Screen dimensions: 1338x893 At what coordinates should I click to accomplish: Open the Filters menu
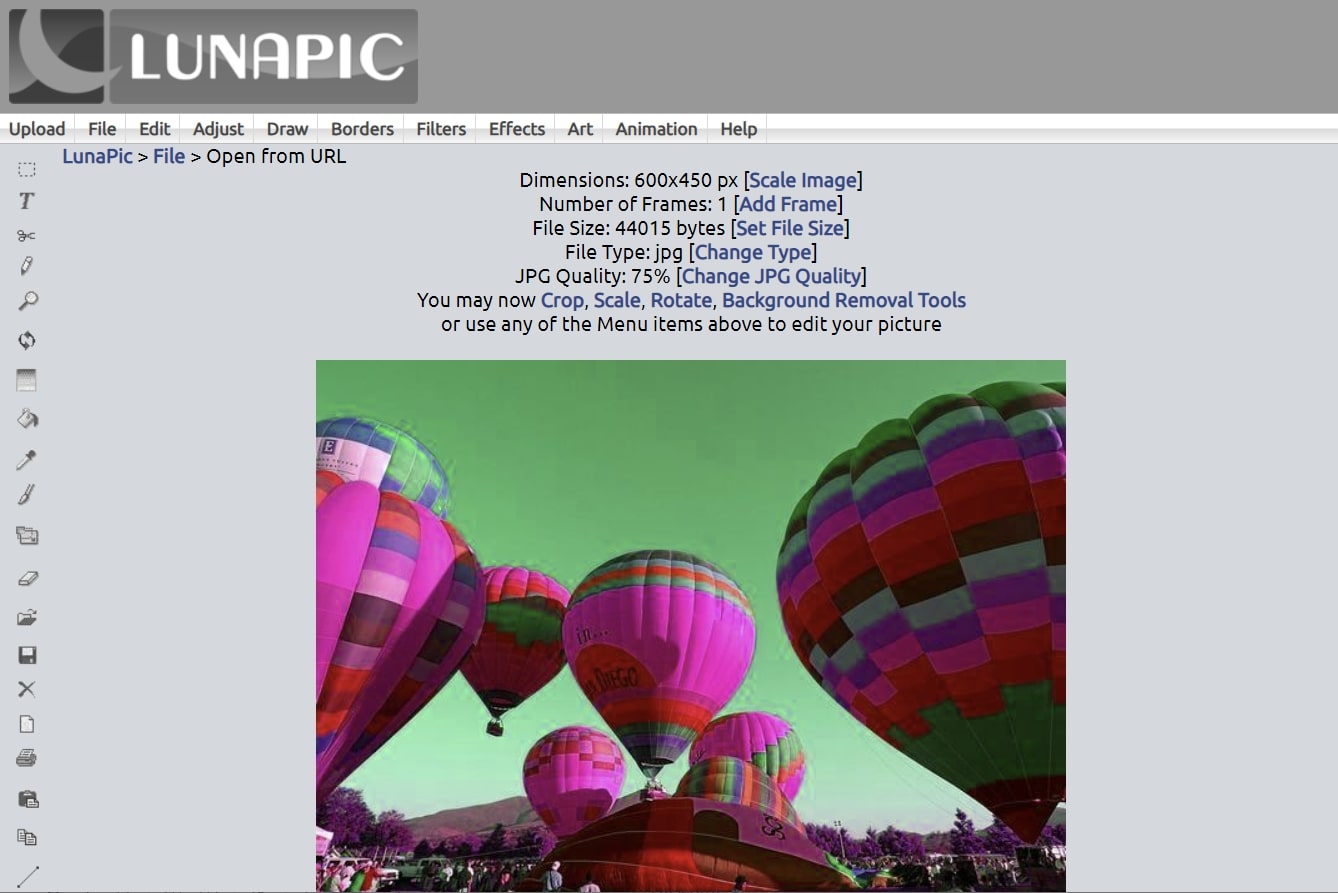coord(440,128)
